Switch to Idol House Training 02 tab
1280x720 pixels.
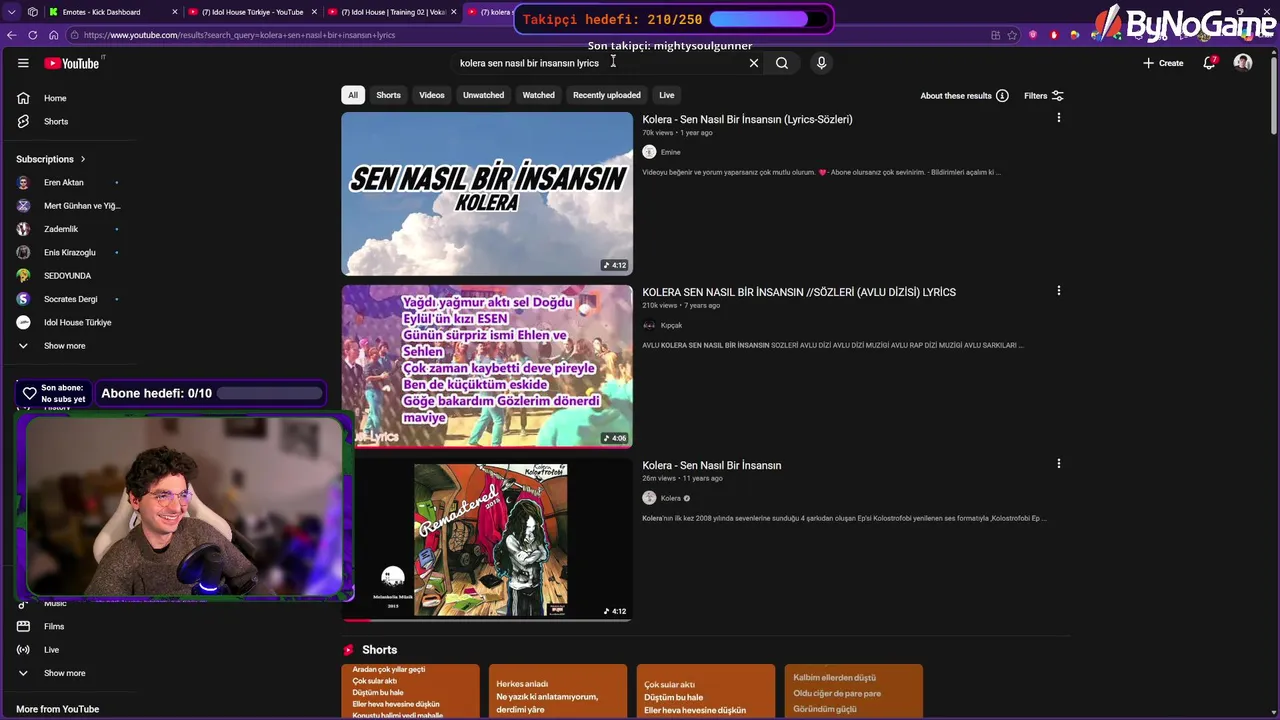[392, 12]
